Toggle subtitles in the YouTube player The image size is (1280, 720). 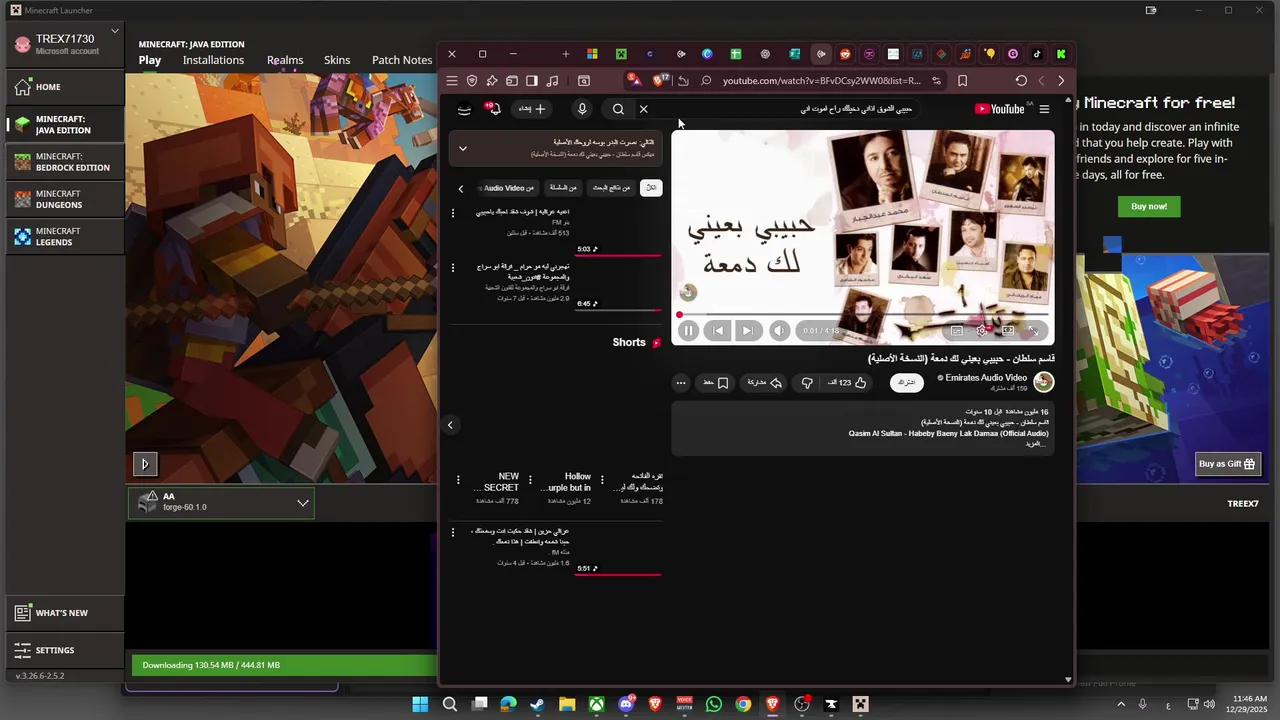click(x=957, y=330)
